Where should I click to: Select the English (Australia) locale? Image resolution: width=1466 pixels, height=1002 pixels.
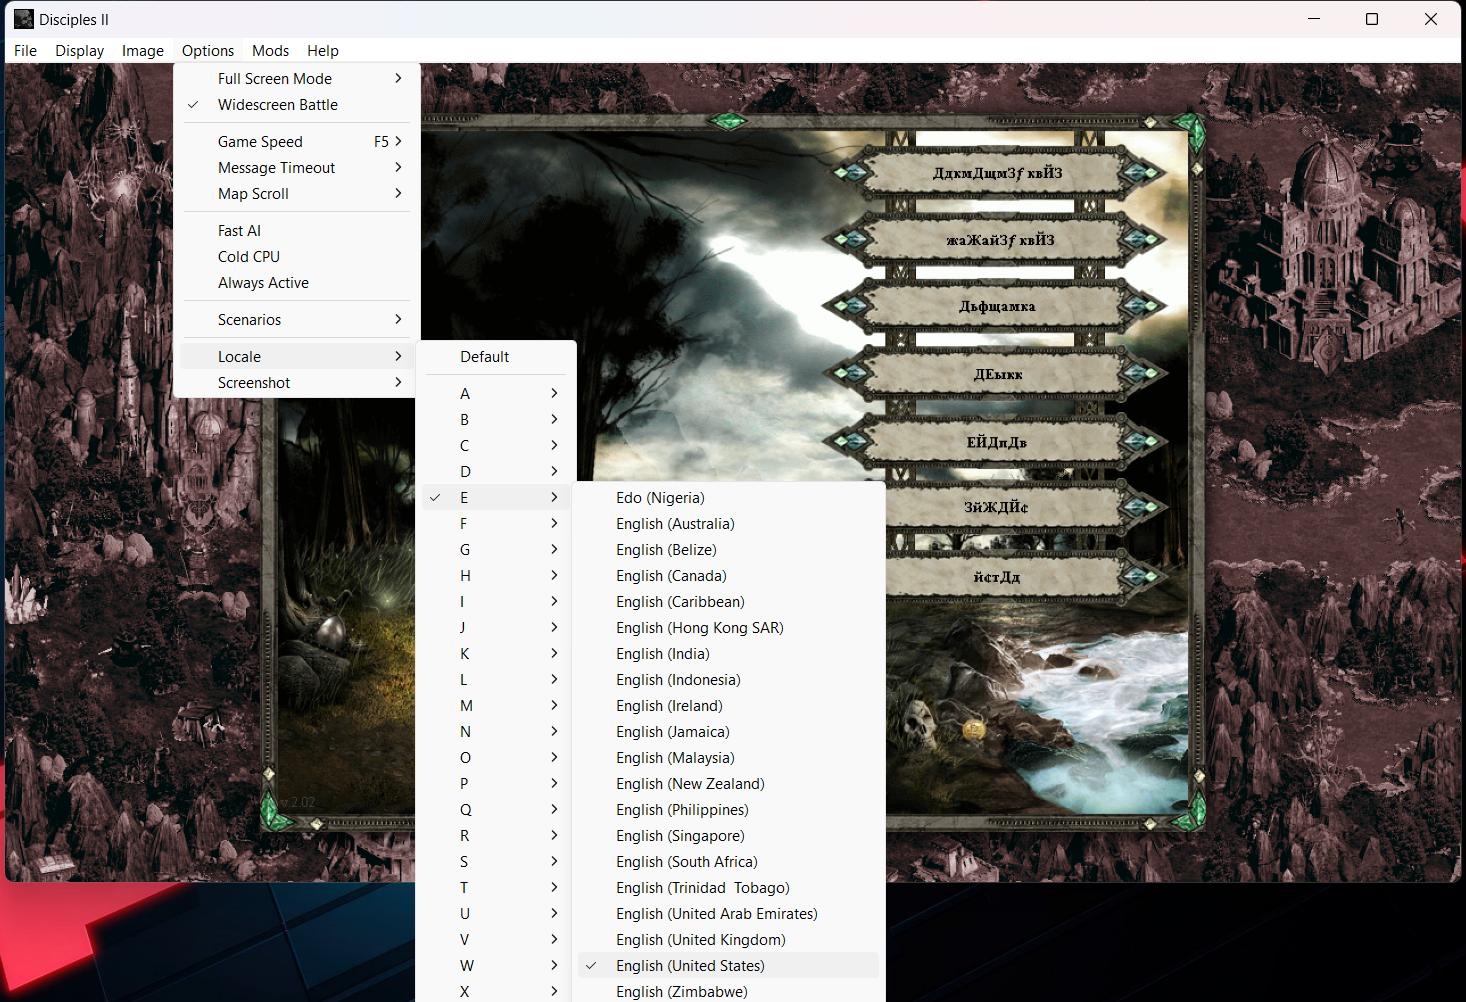pos(728,524)
